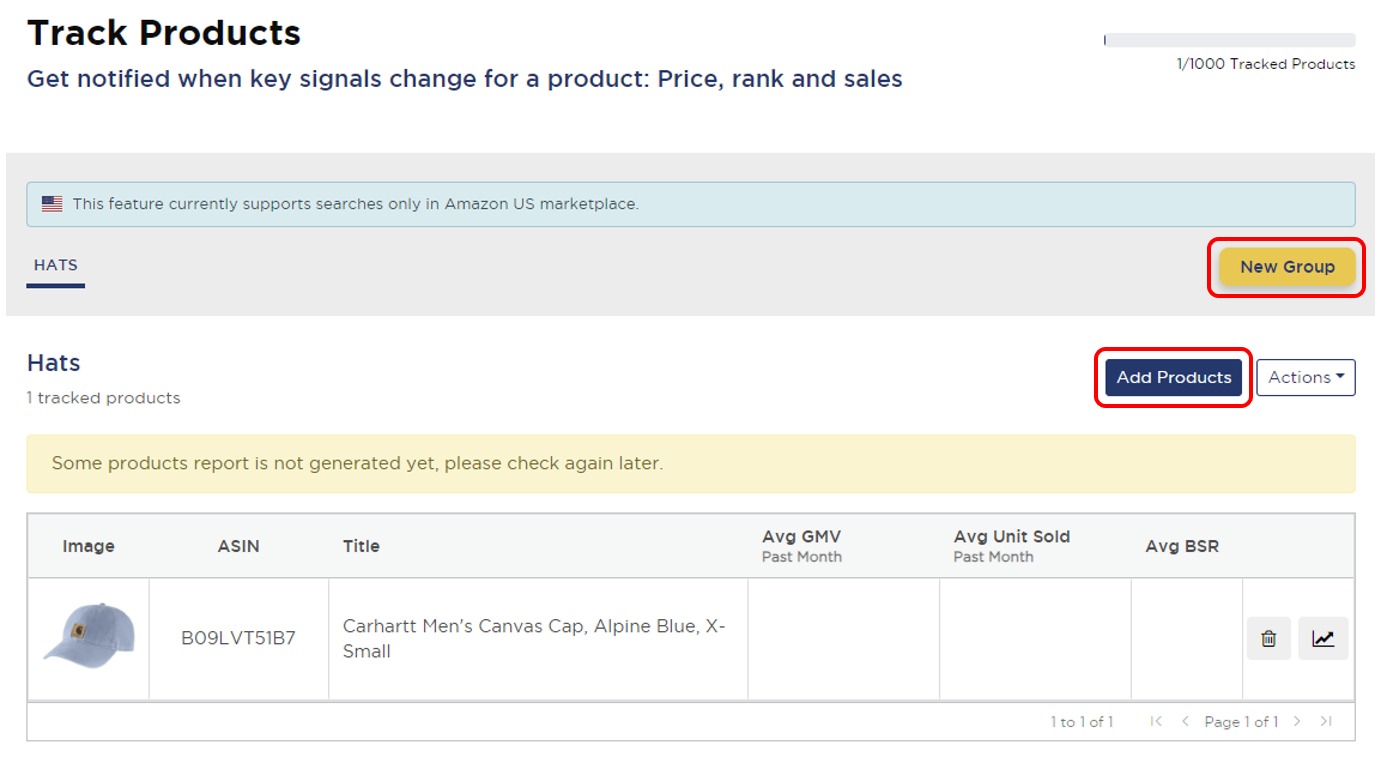1381x770 pixels.
Task: Click the US flag marketplace icon
Action: click(51, 202)
